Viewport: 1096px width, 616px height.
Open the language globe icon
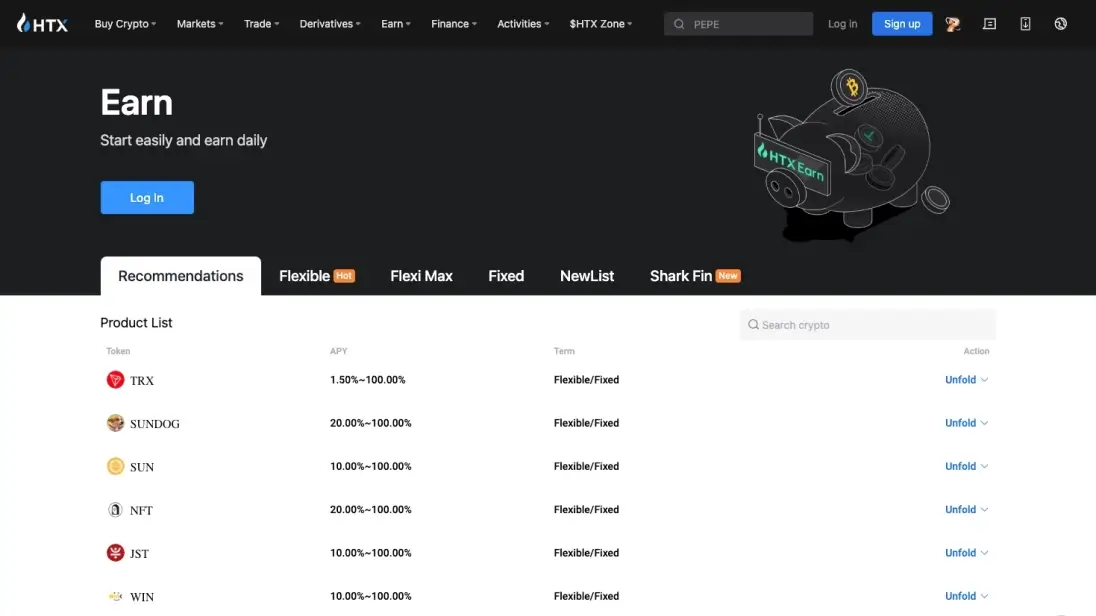point(1060,24)
